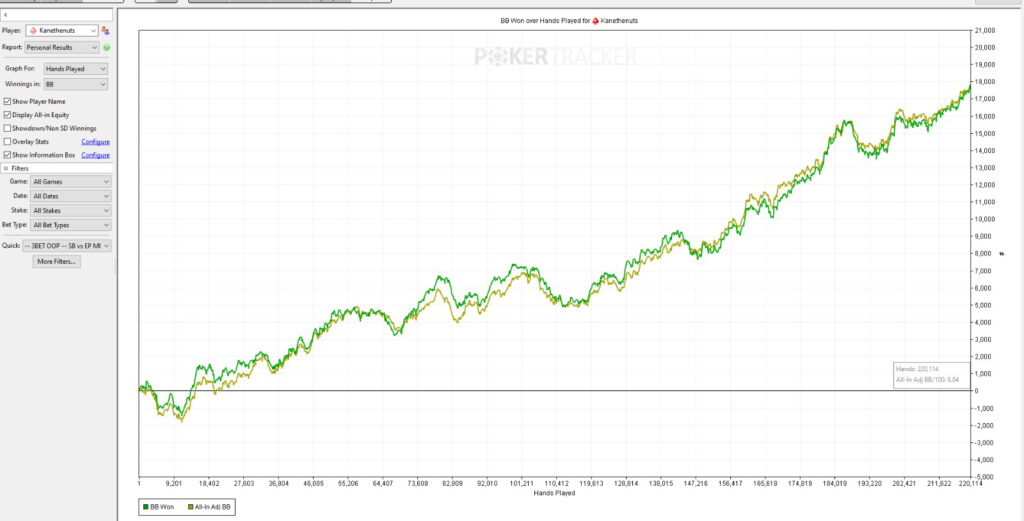This screenshot has height=521, width=1024.
Task: Click the green icon beside Report dropdown
Action: (x=106, y=47)
